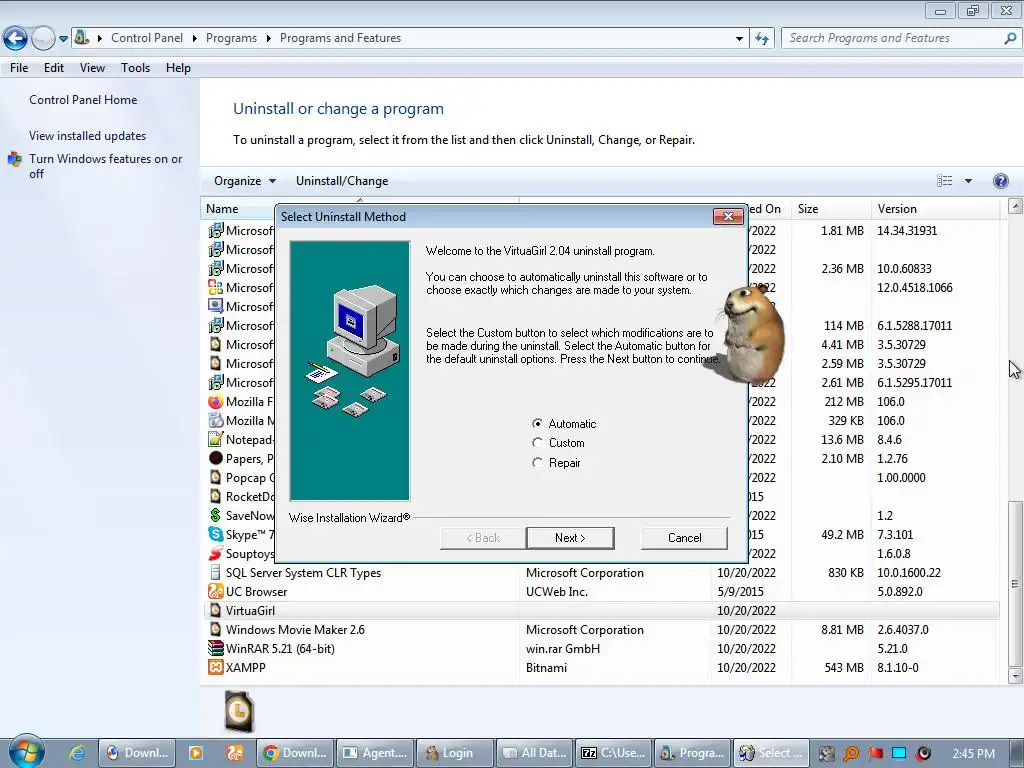Click Control Panel breadcrumb
The width and height of the screenshot is (1024, 768).
click(147, 38)
